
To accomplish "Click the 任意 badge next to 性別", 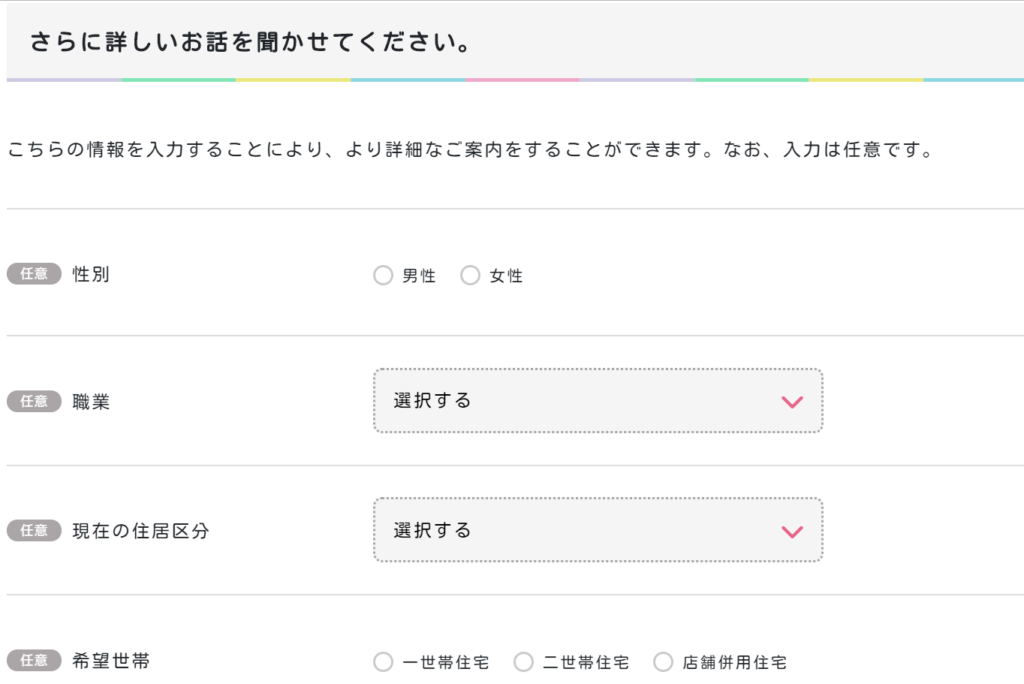I will (x=34, y=274).
